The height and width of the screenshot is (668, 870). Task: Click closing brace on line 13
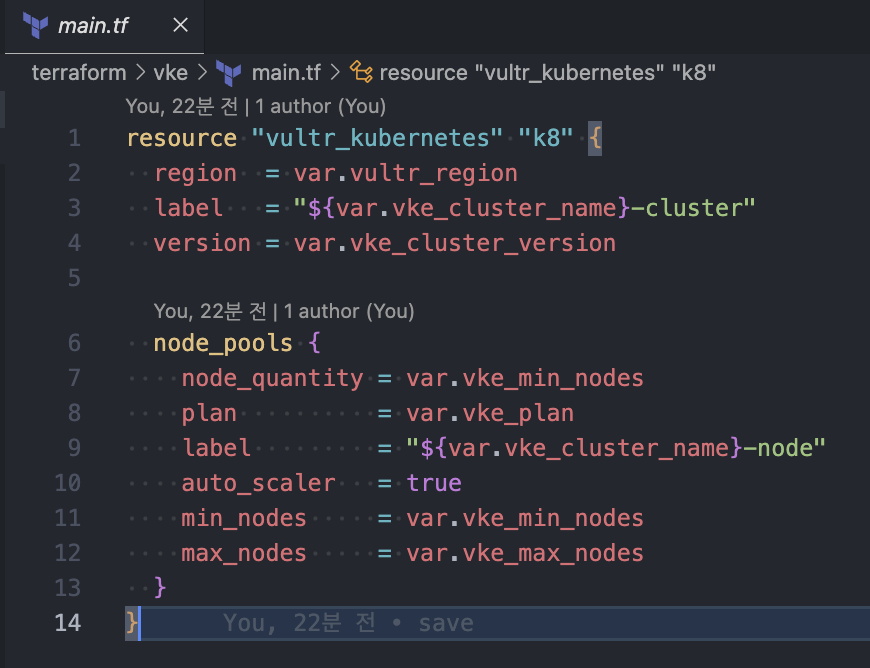coord(160,587)
